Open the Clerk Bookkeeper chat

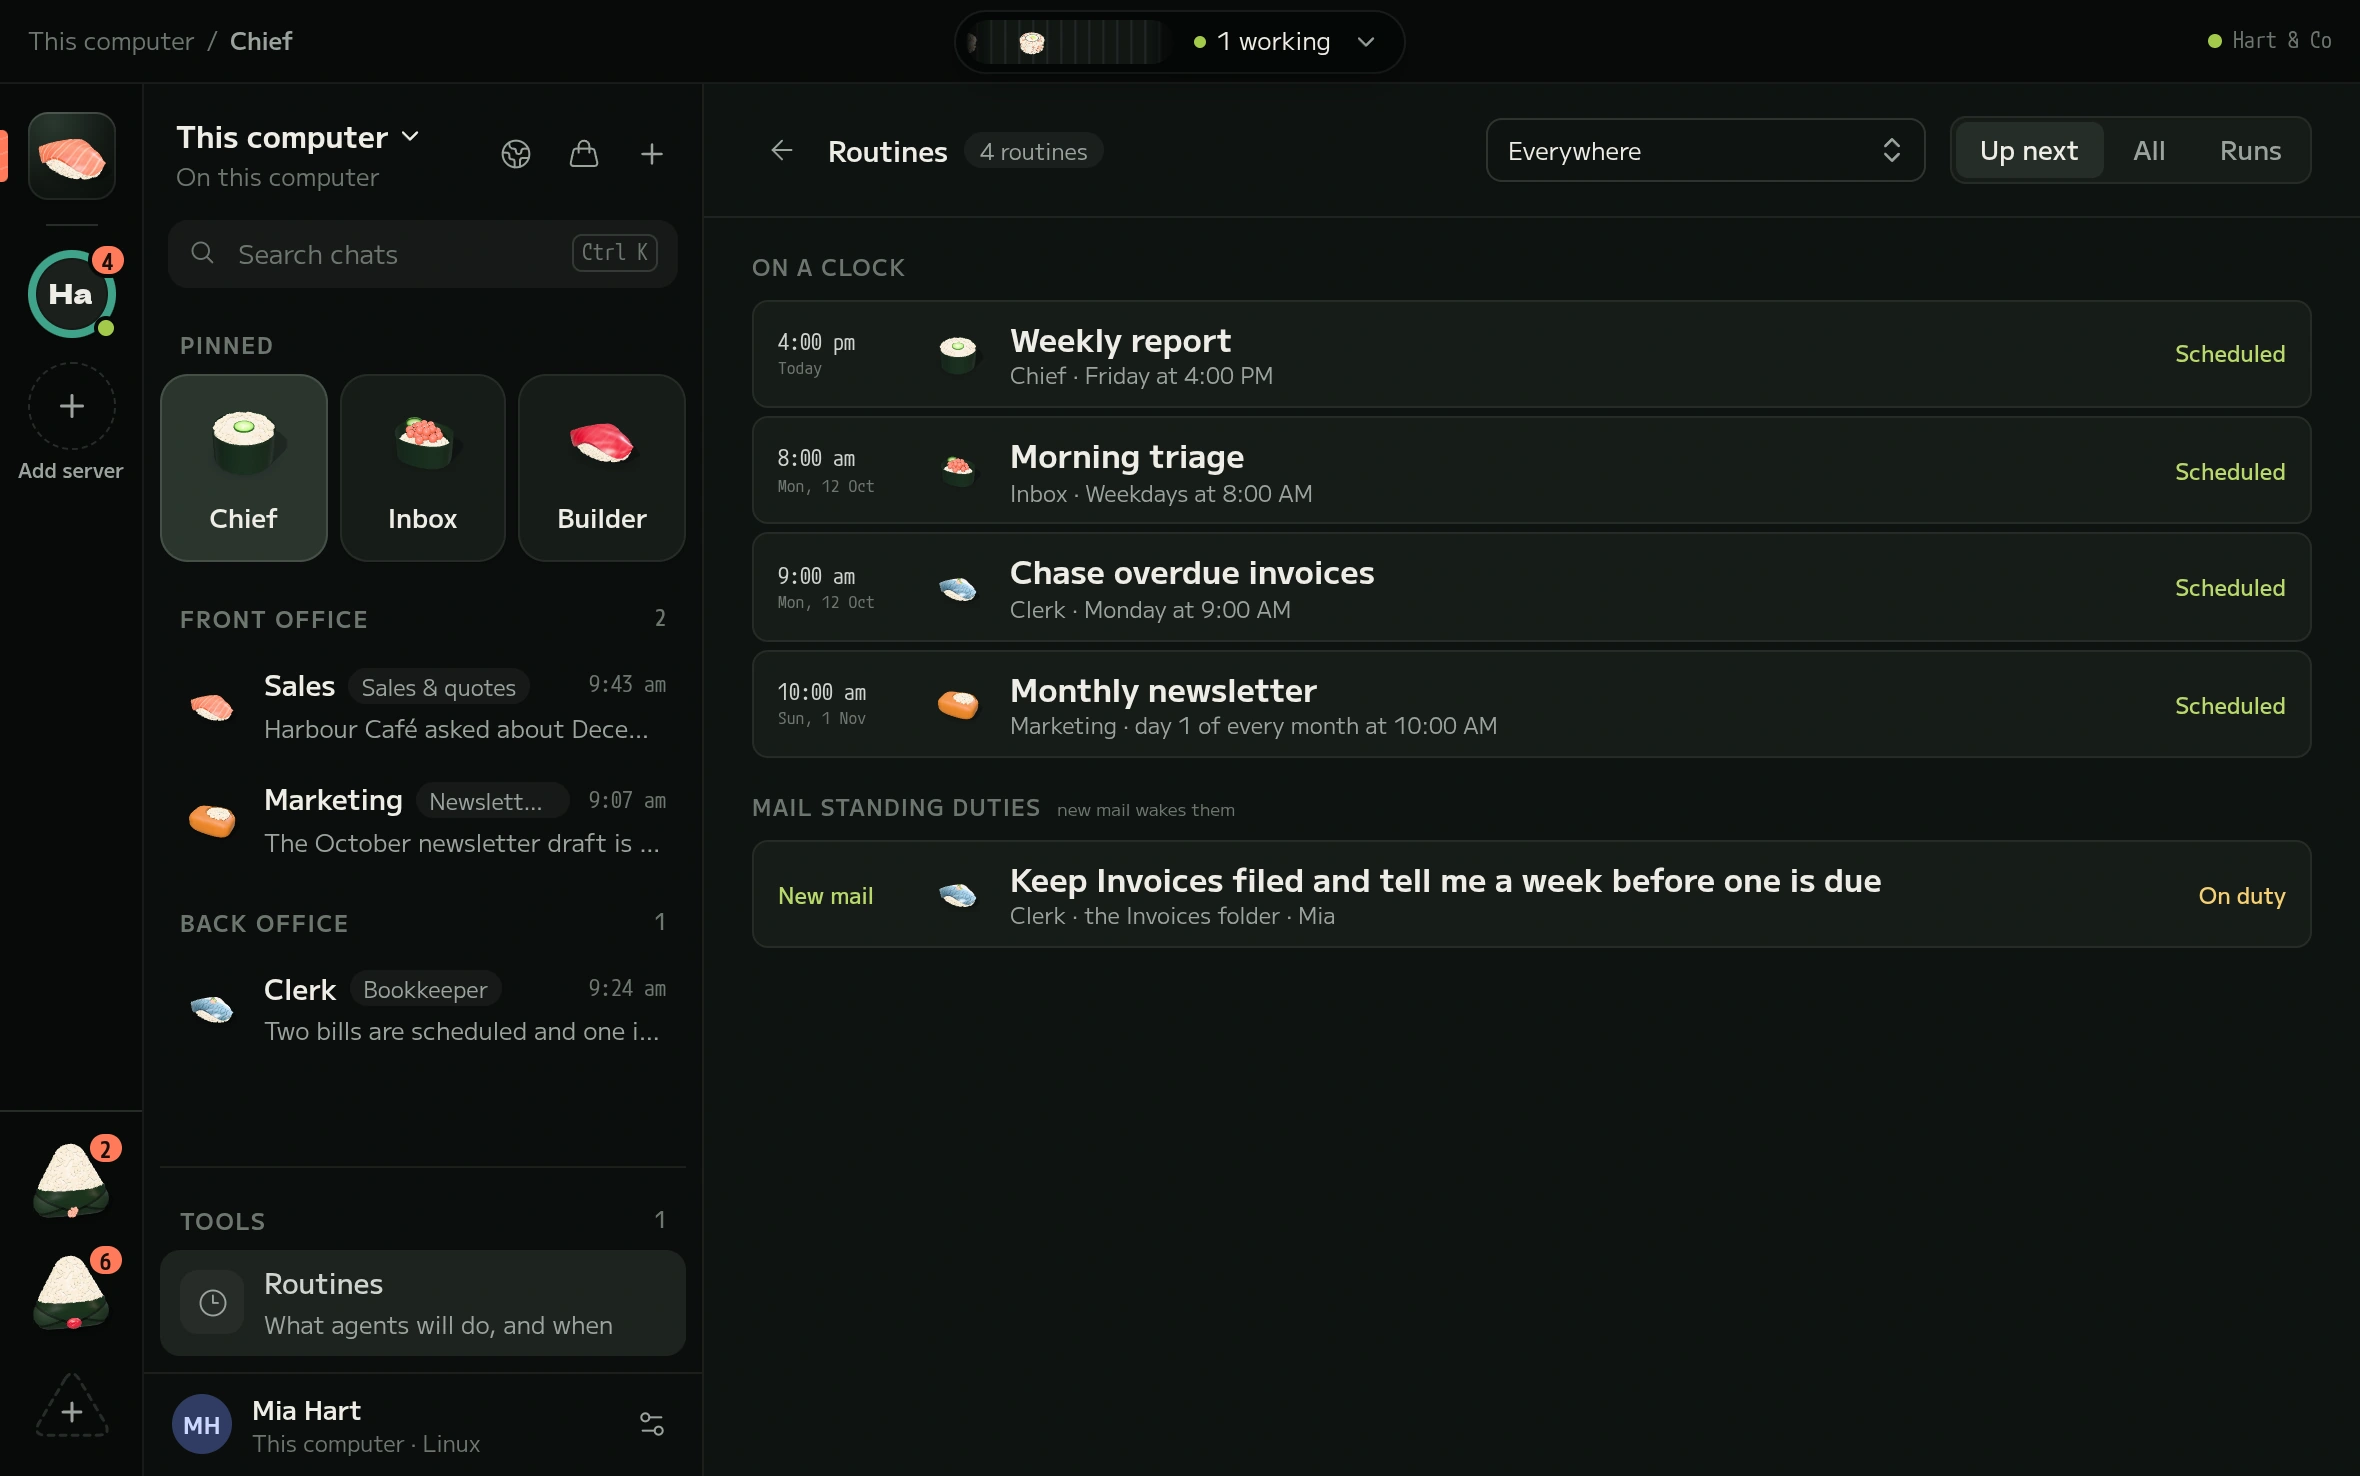tap(422, 1009)
